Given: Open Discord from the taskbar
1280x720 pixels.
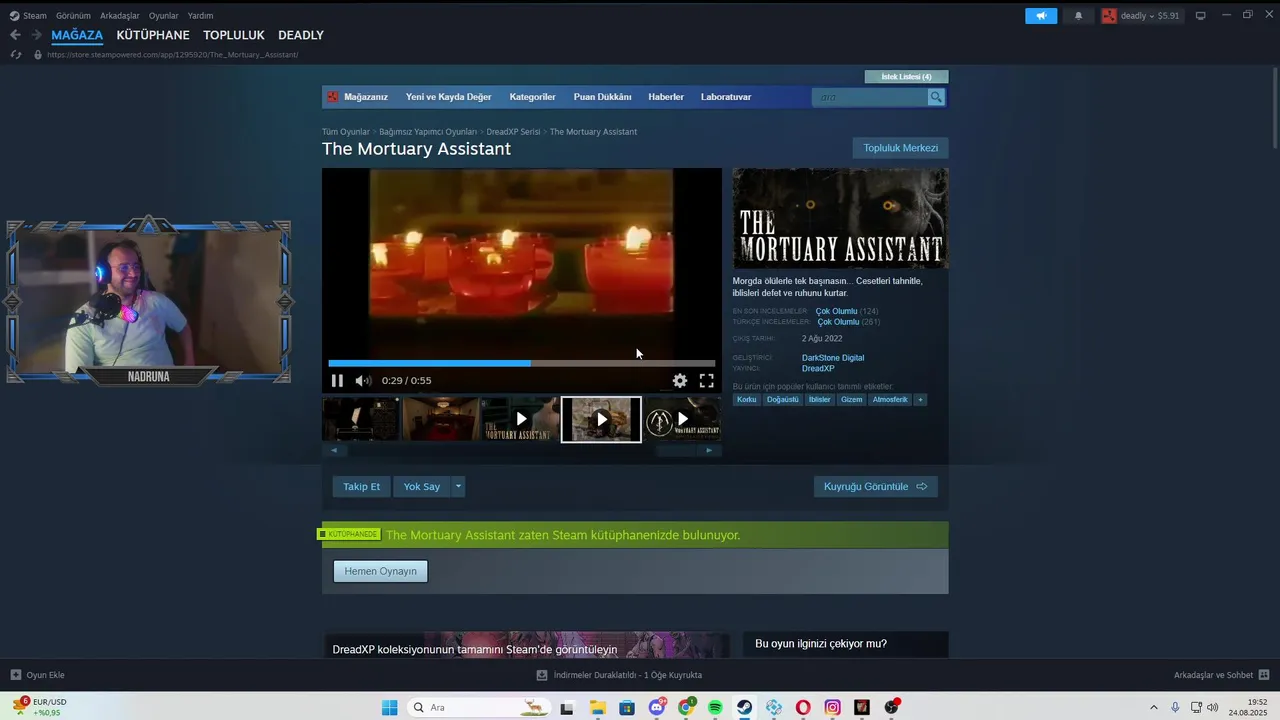Looking at the screenshot, I should coord(657,707).
